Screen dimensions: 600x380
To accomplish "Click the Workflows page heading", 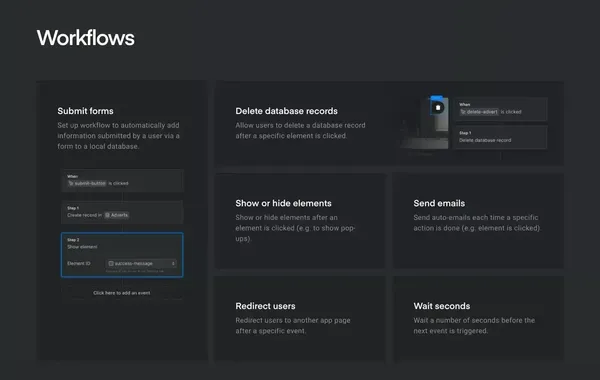I will (86, 38).
